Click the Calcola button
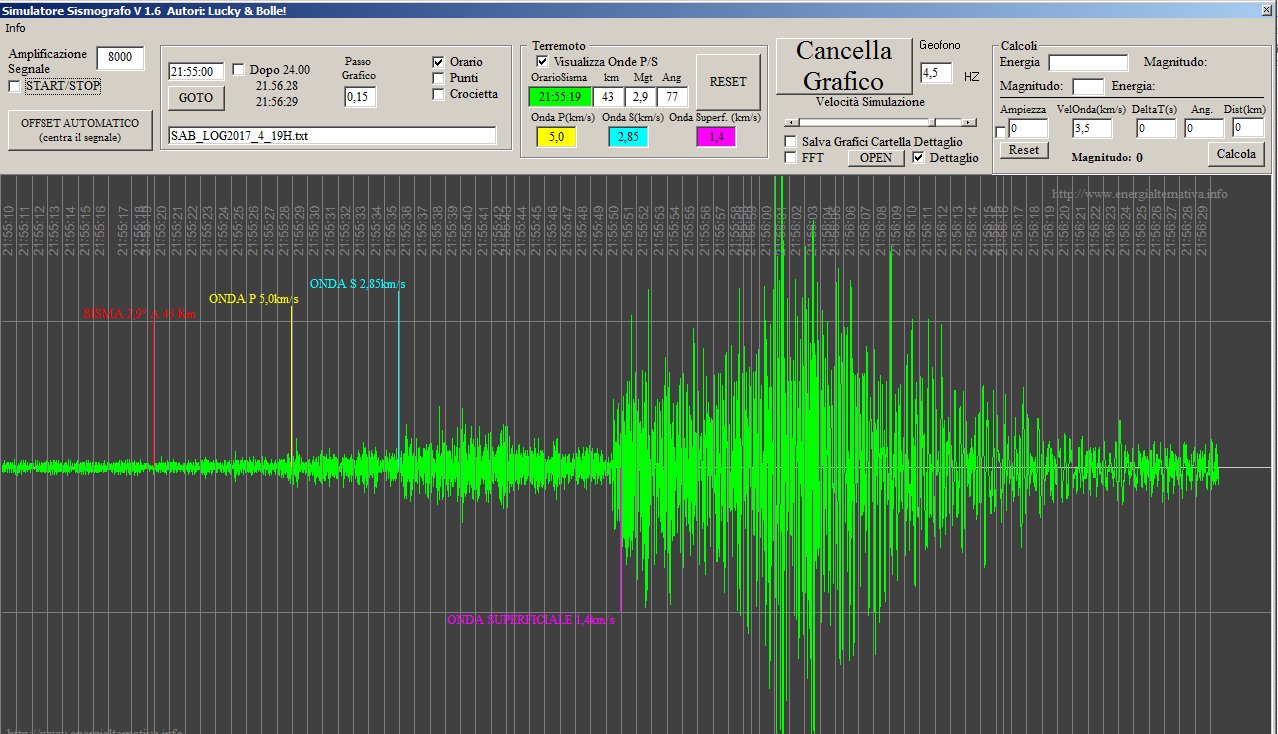 pyautogui.click(x=1236, y=154)
